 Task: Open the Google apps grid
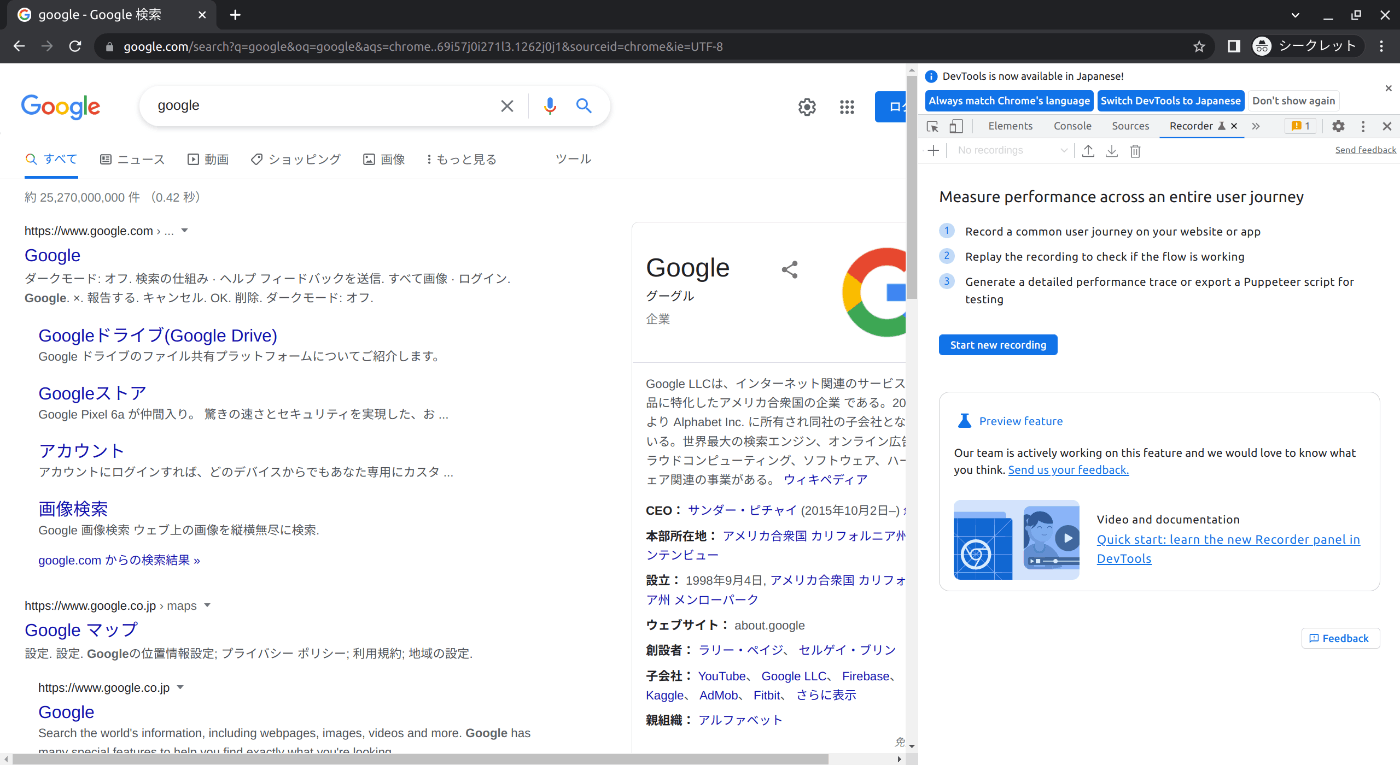[x=847, y=107]
